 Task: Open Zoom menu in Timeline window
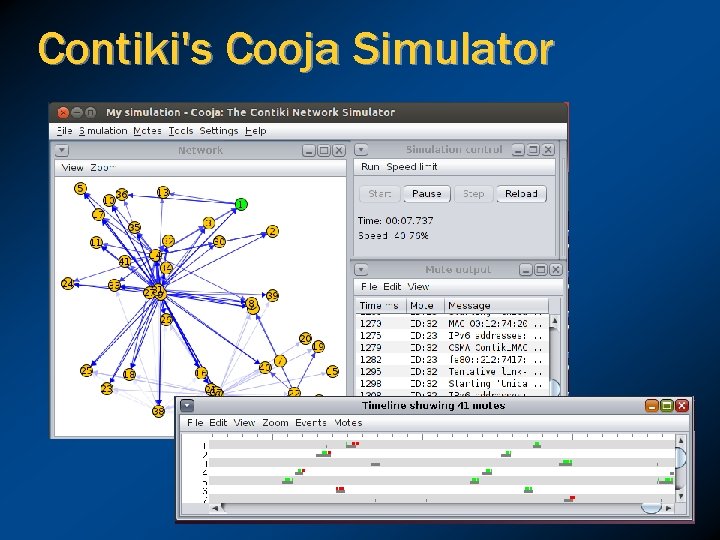click(275, 422)
